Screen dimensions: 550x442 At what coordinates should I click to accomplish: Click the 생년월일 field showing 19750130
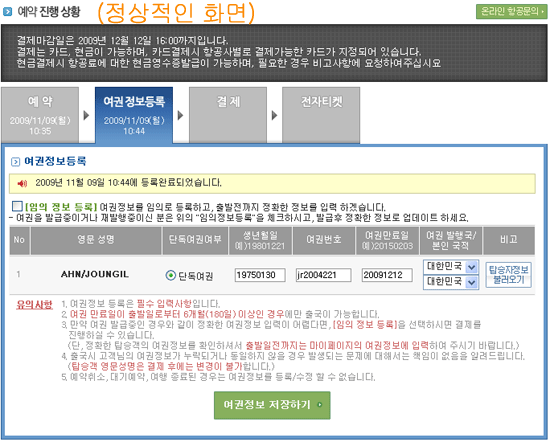[260, 275]
